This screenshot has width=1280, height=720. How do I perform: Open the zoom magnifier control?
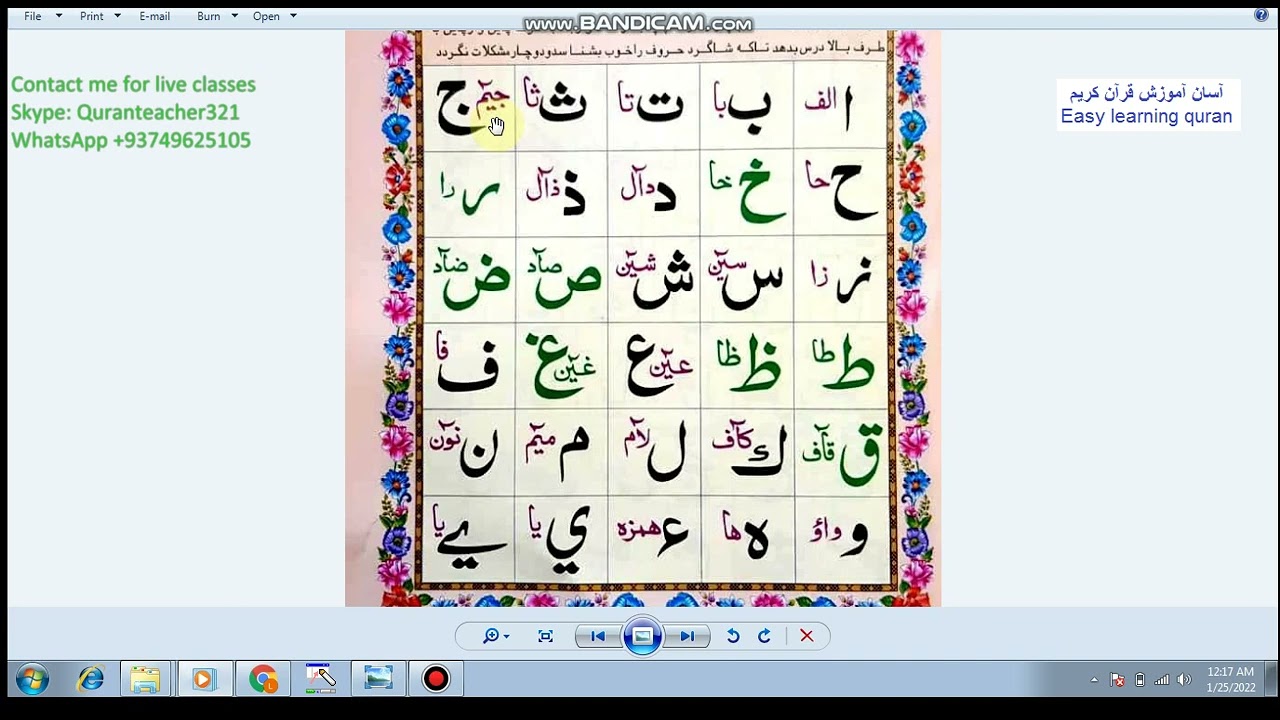pyautogui.click(x=495, y=636)
